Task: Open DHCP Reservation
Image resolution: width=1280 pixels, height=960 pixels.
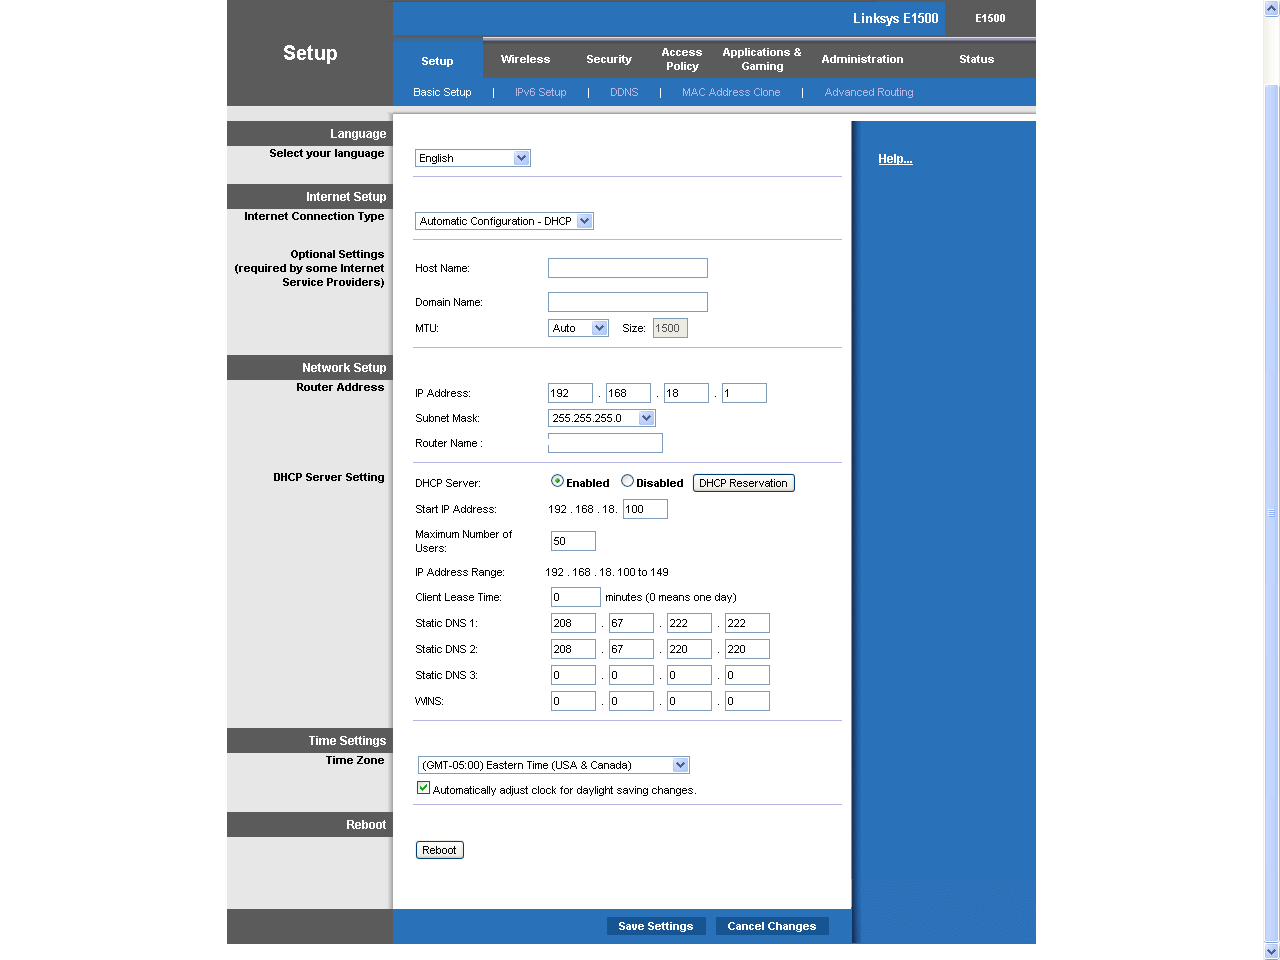Action: click(743, 482)
